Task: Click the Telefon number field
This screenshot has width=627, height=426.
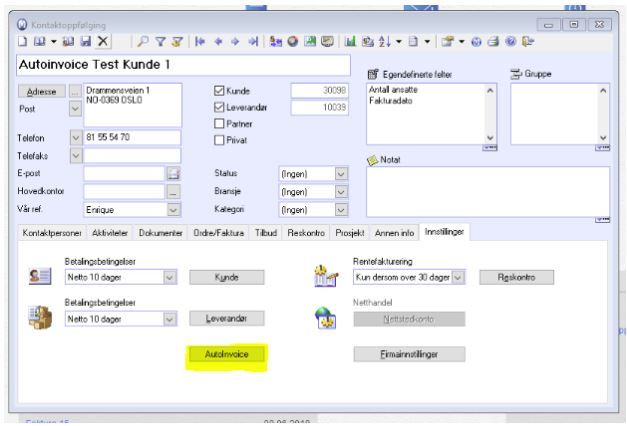Action: 132,137
